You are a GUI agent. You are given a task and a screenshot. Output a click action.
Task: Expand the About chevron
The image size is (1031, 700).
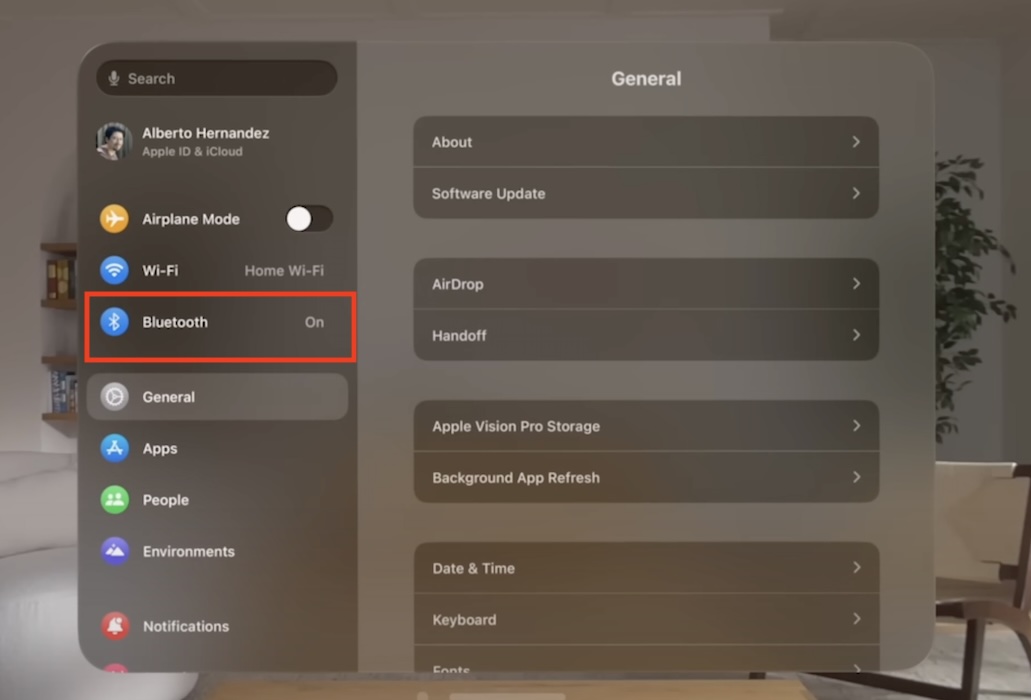(x=856, y=142)
